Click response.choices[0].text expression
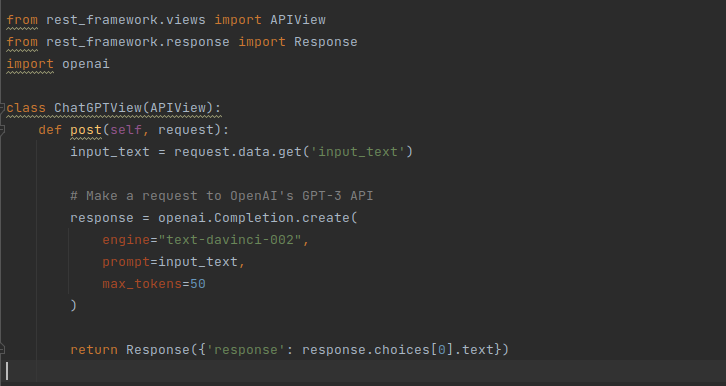The height and width of the screenshot is (386, 726). pos(401,350)
